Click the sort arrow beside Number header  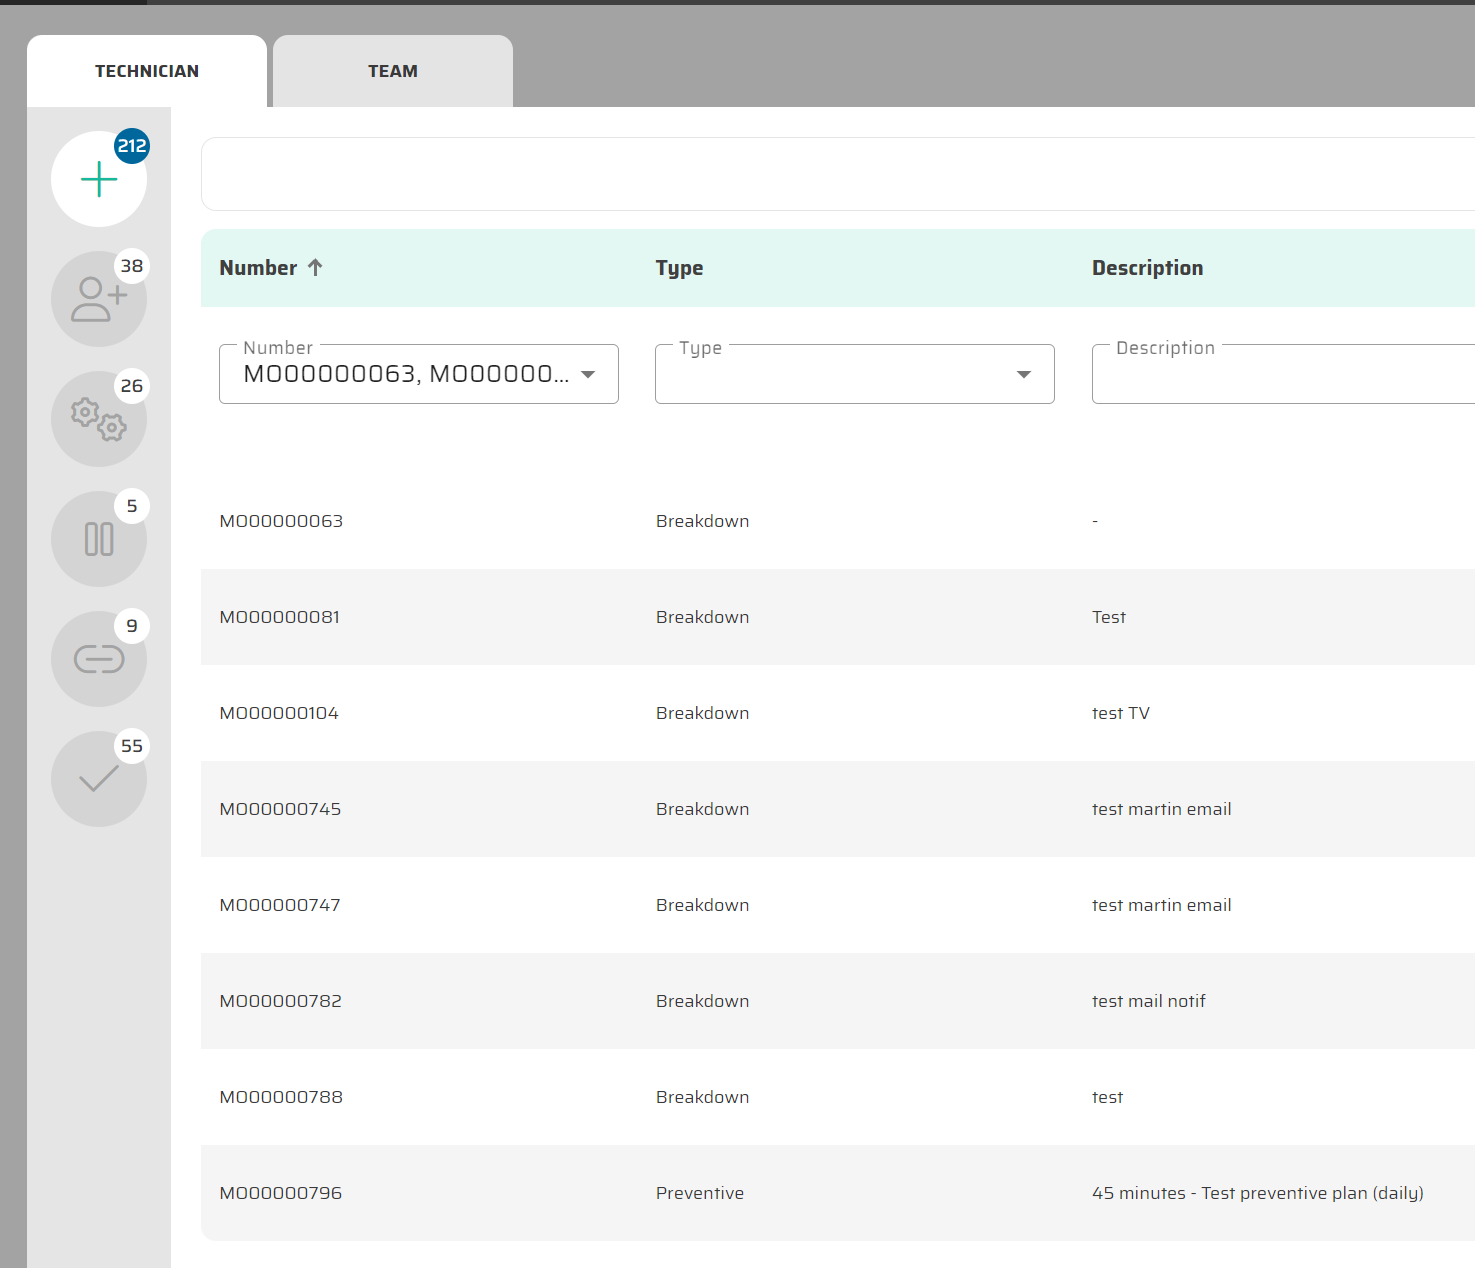tap(315, 268)
